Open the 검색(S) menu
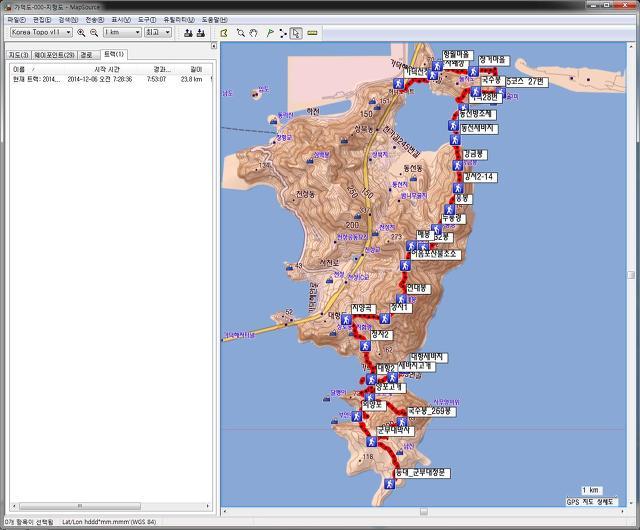Viewport: 640px width, 530px height. 68,20
